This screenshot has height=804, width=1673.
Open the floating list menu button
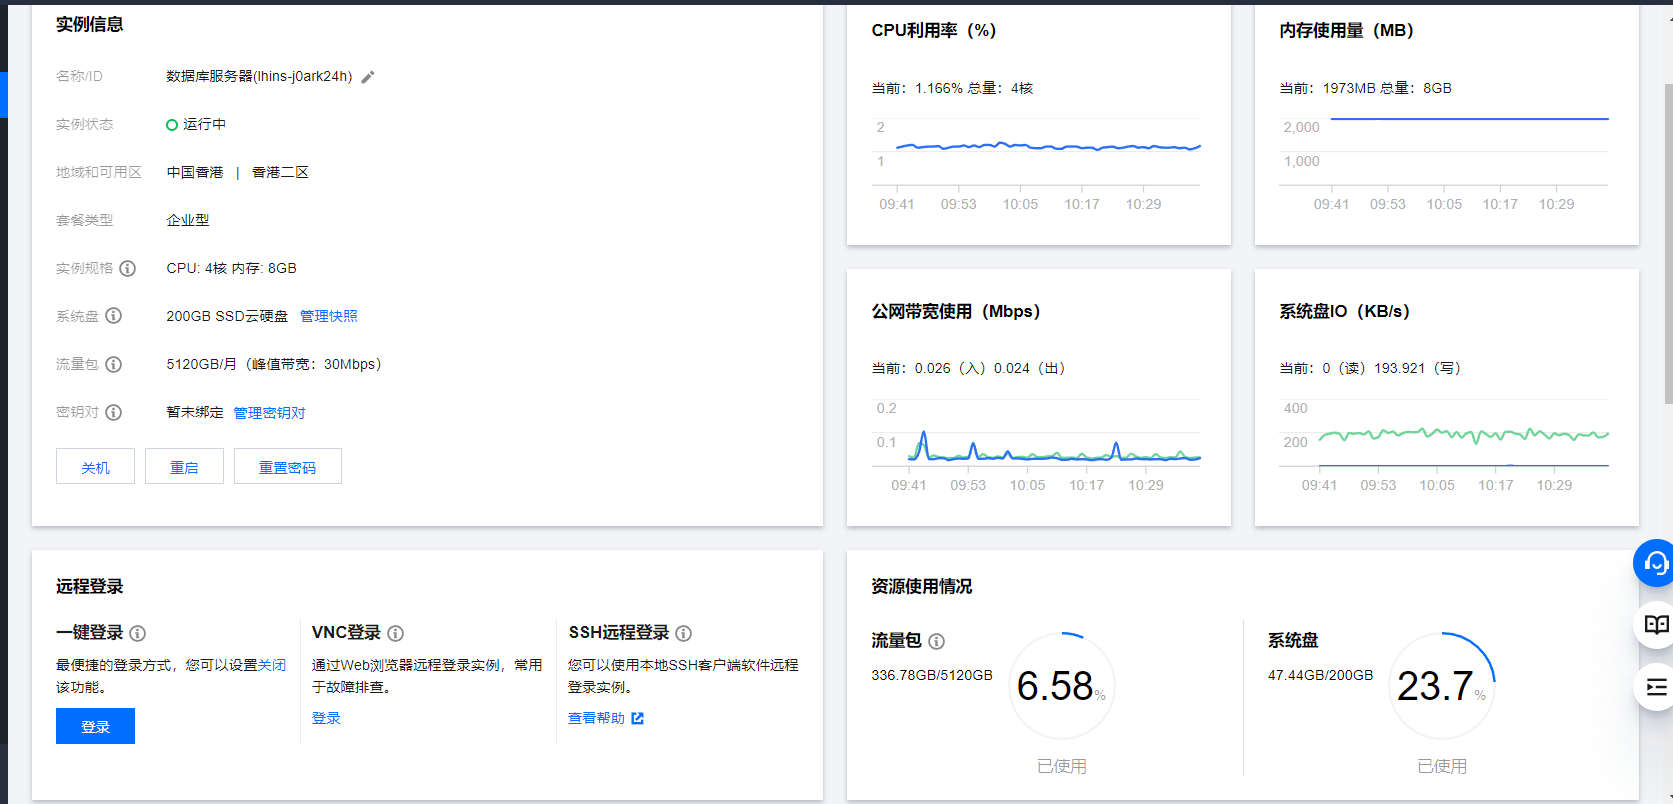(x=1655, y=687)
